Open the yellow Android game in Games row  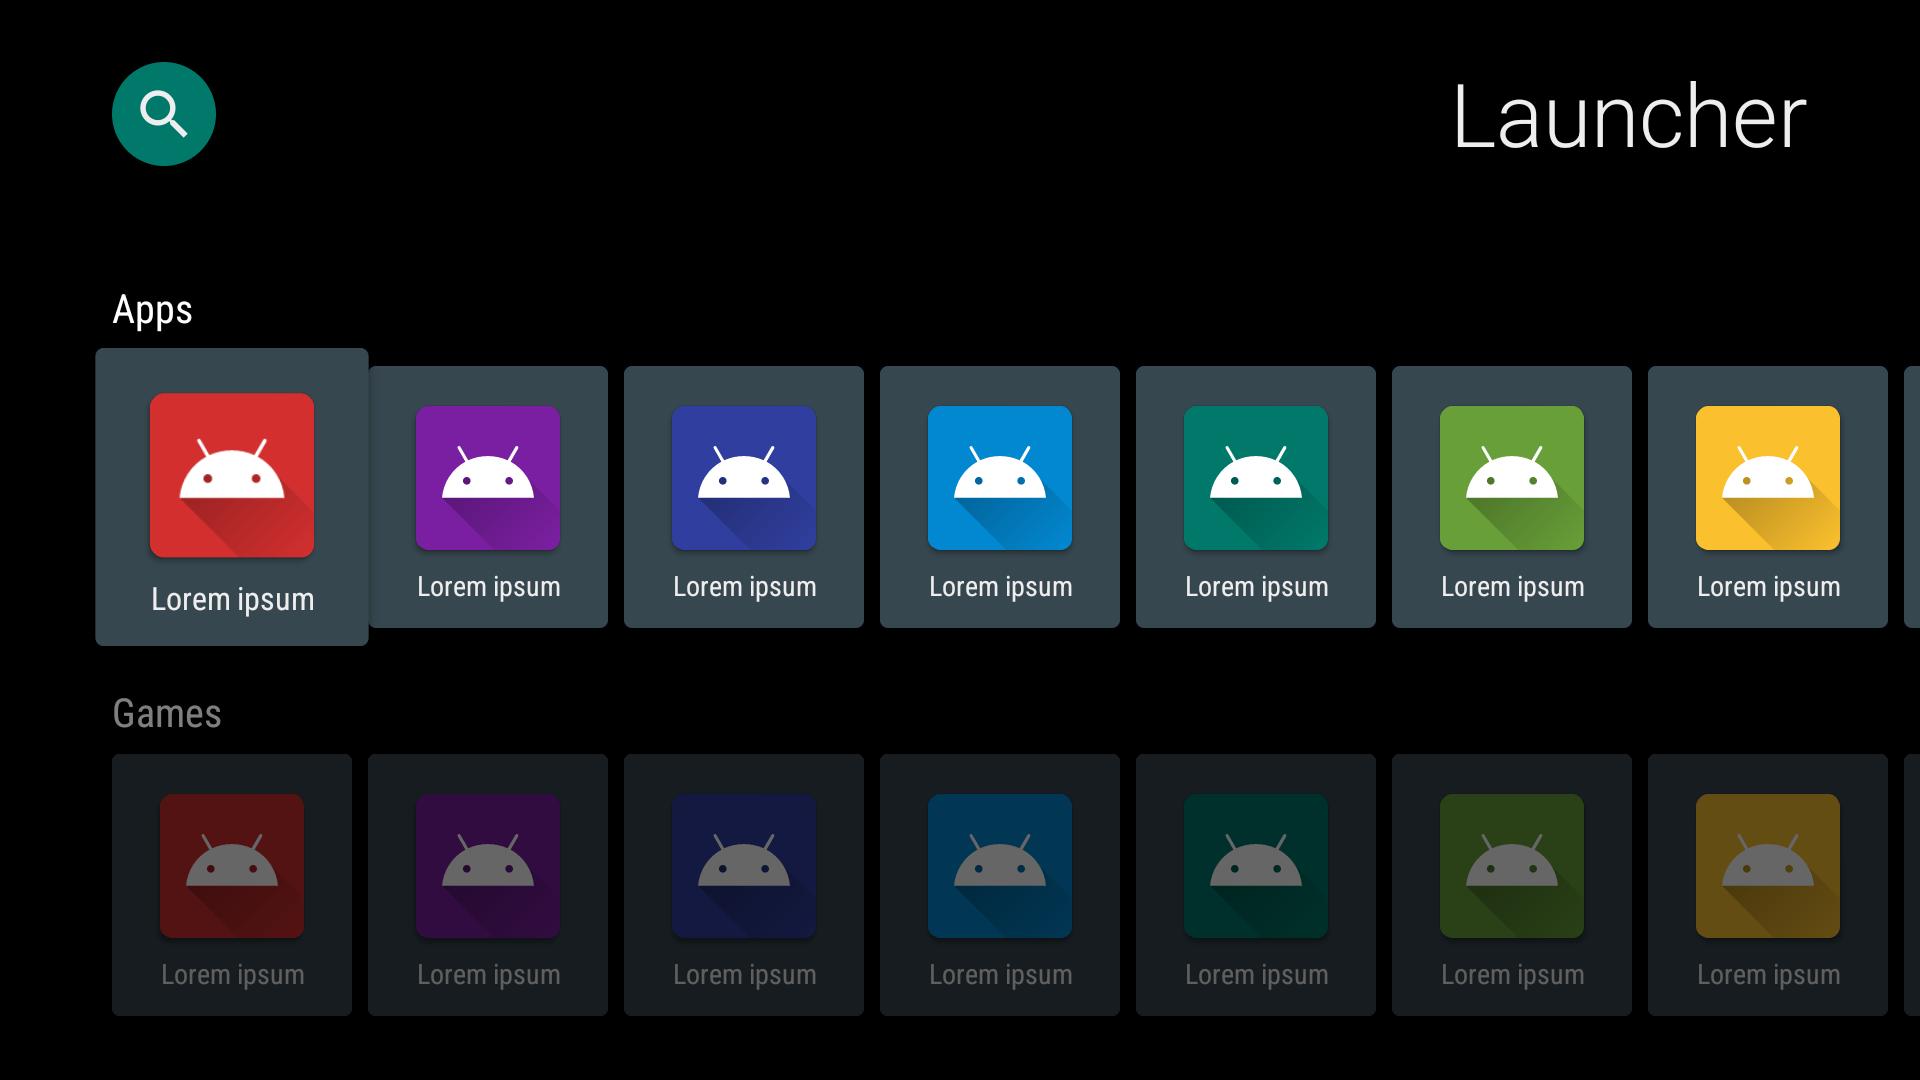1768,885
